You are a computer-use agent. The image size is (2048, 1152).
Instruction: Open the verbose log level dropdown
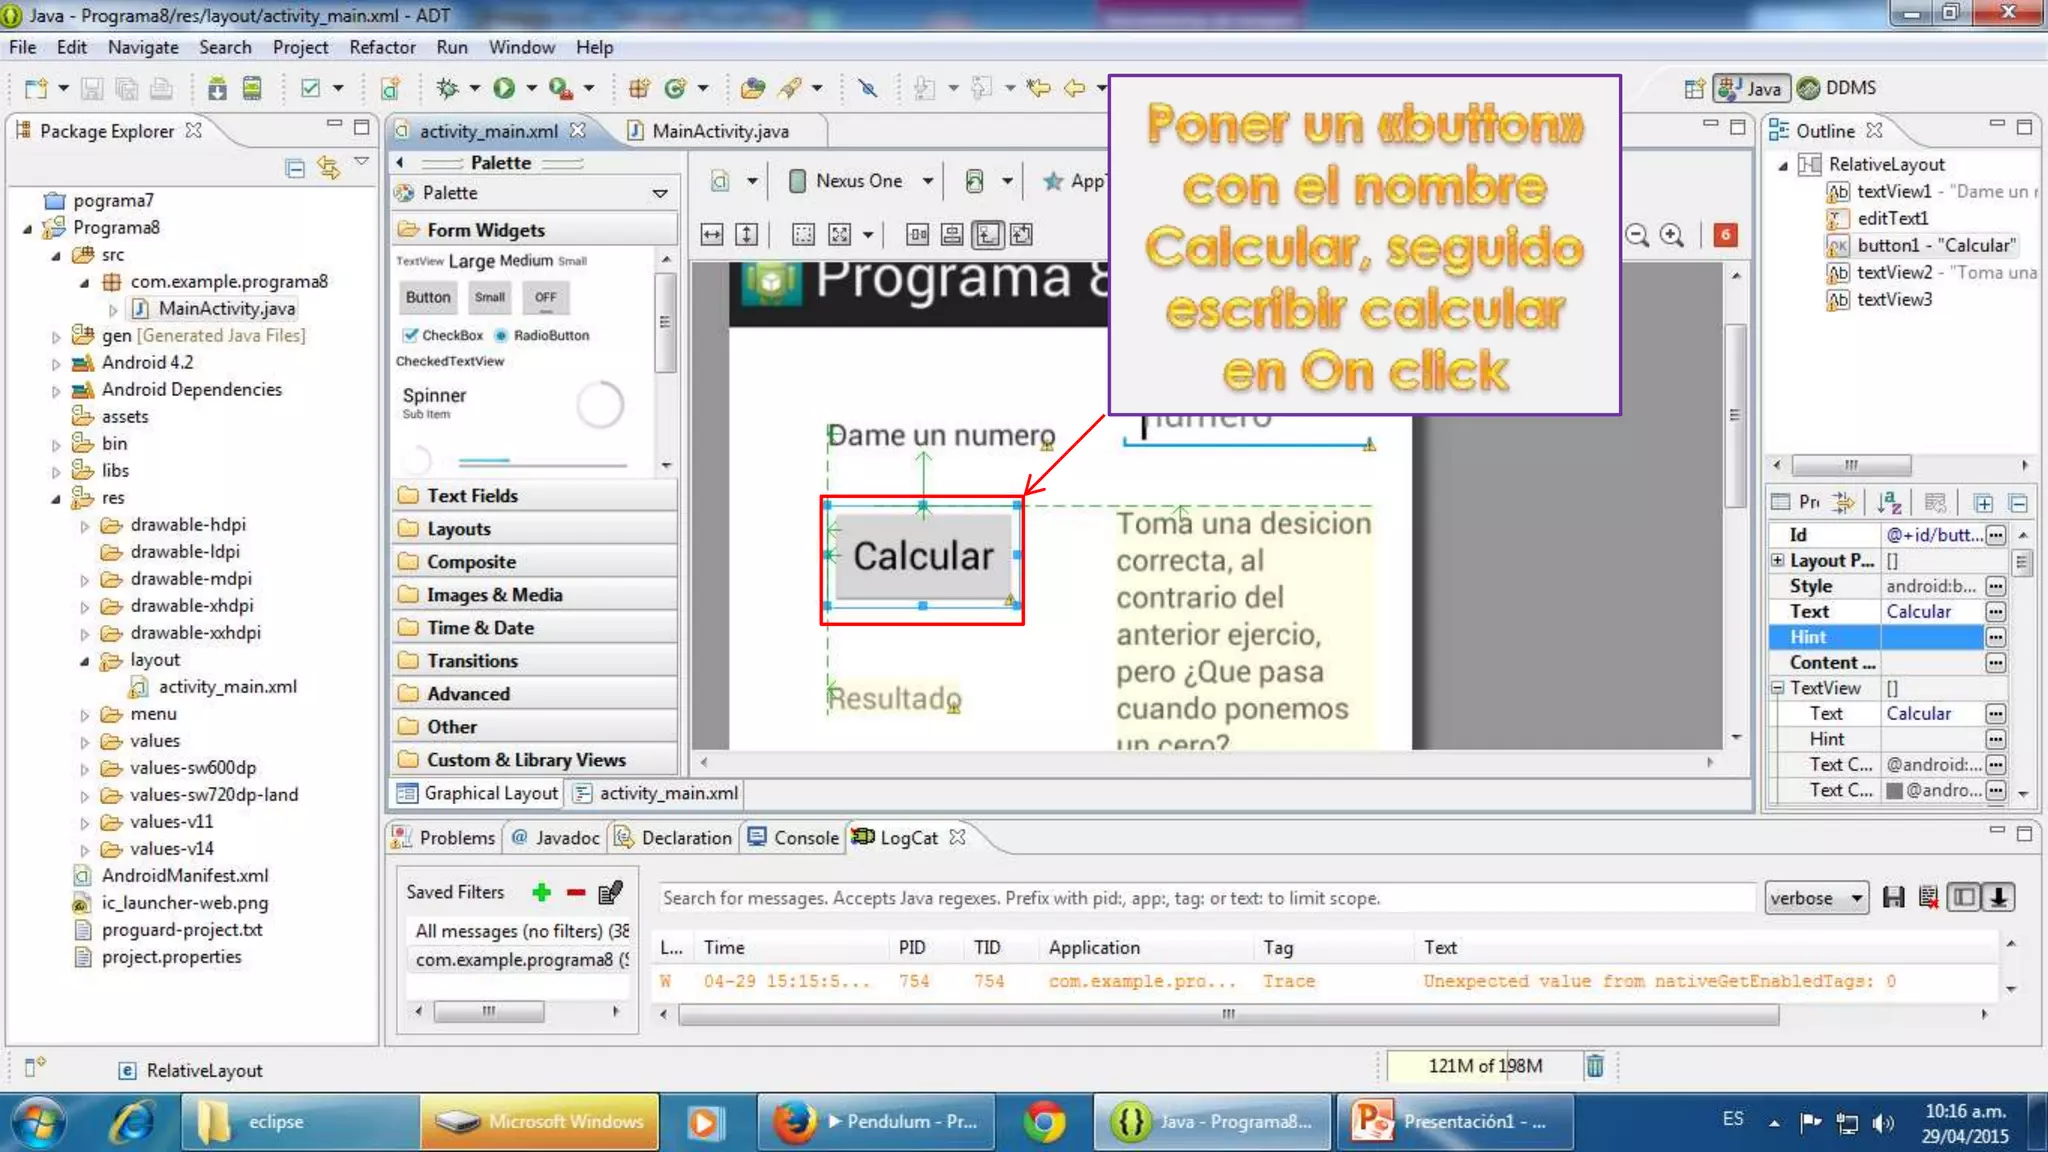point(1816,897)
